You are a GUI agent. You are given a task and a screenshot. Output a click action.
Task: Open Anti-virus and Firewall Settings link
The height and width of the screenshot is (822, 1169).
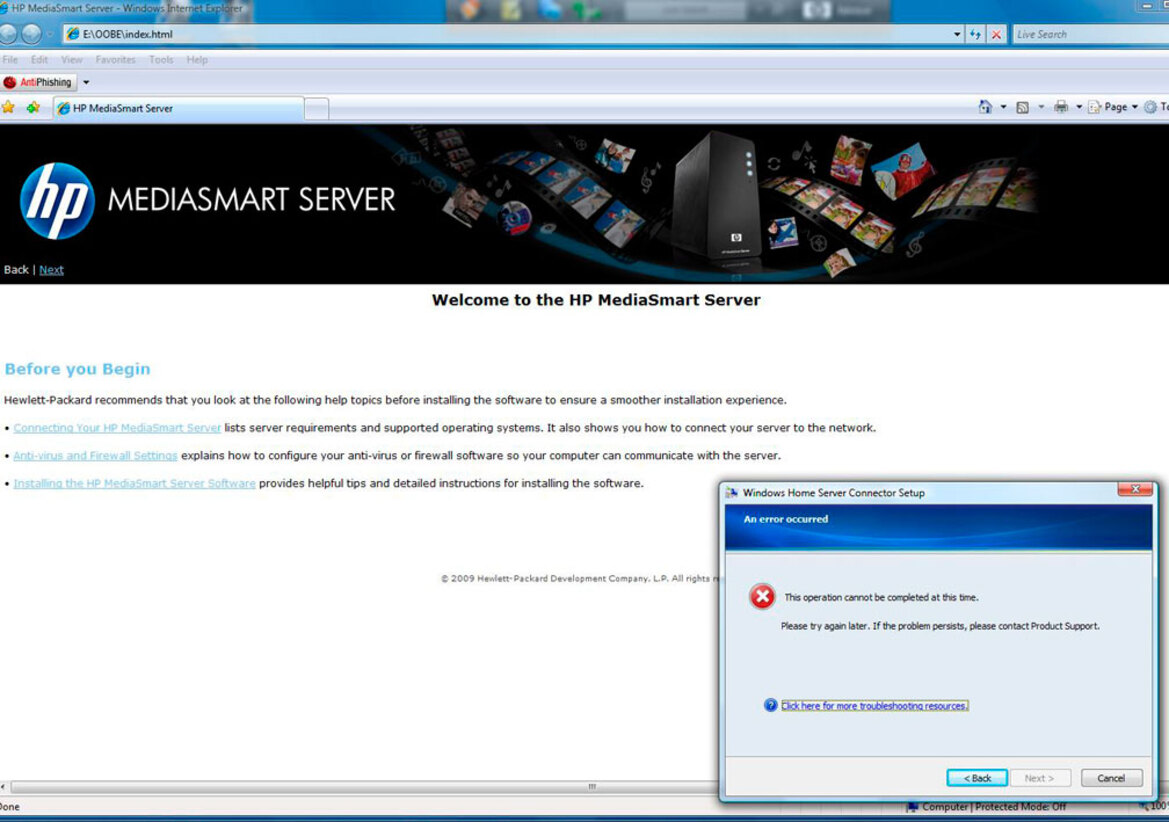[95, 455]
